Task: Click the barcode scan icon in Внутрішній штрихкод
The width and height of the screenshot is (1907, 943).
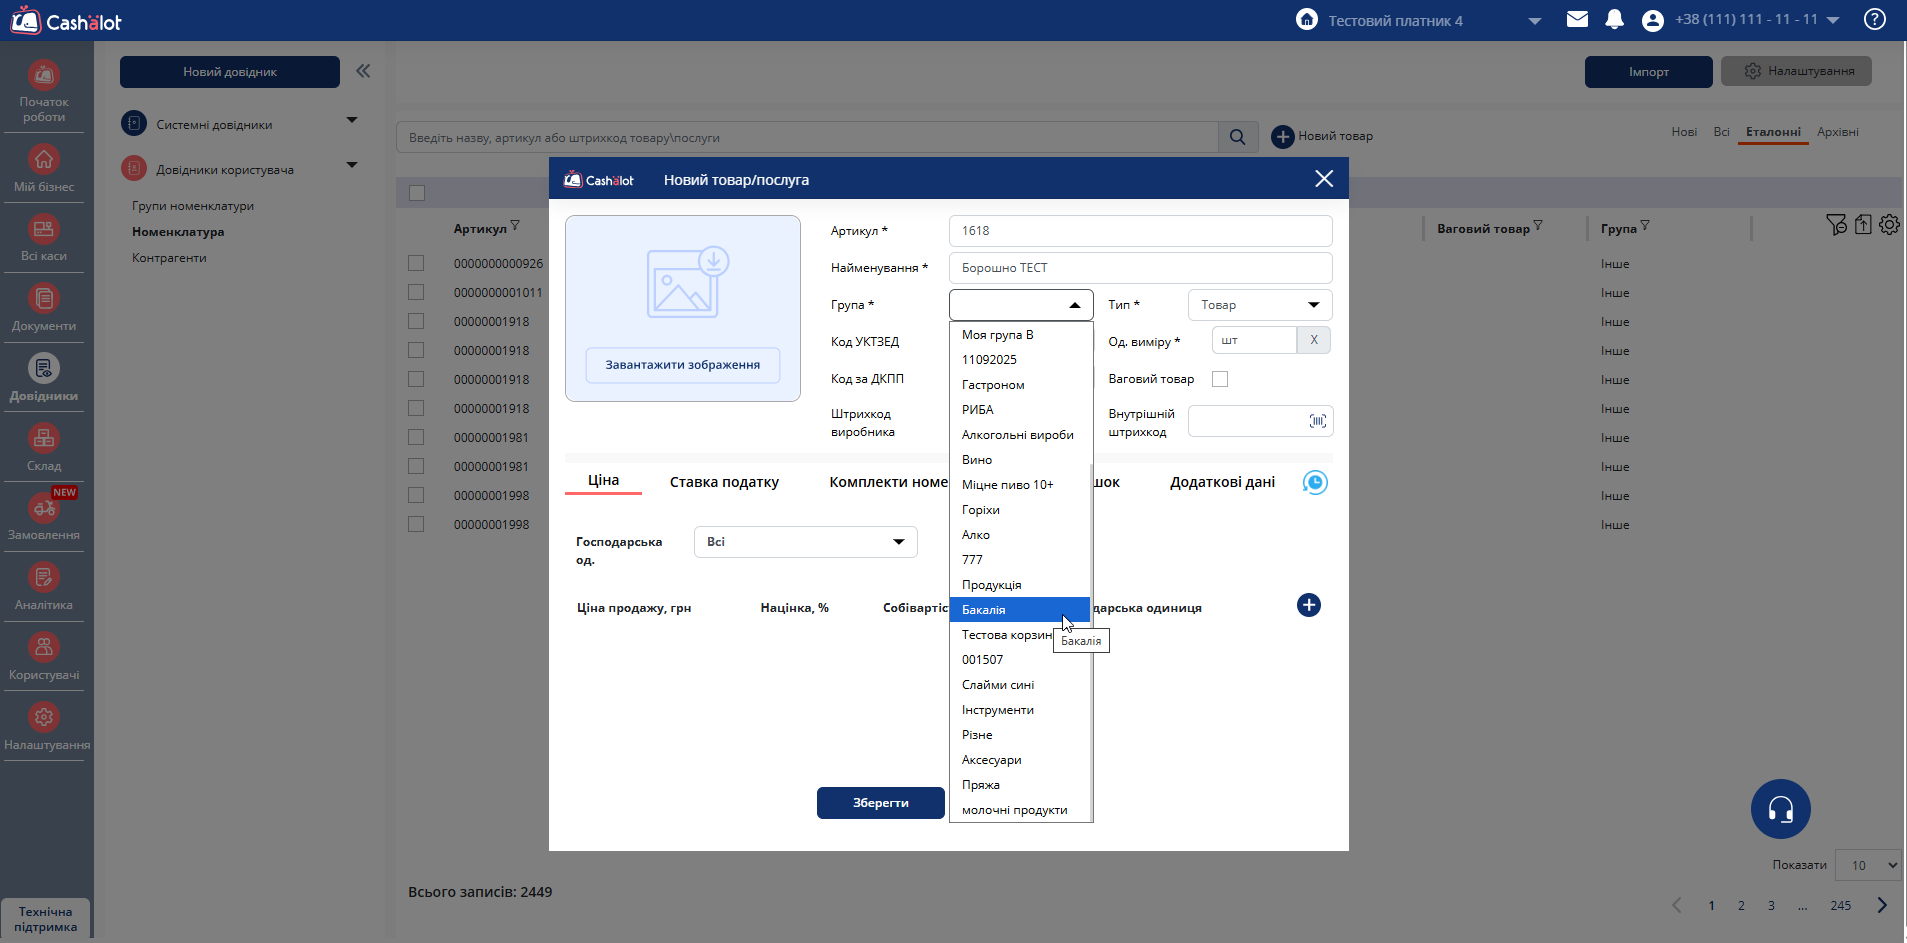Action: [1317, 421]
